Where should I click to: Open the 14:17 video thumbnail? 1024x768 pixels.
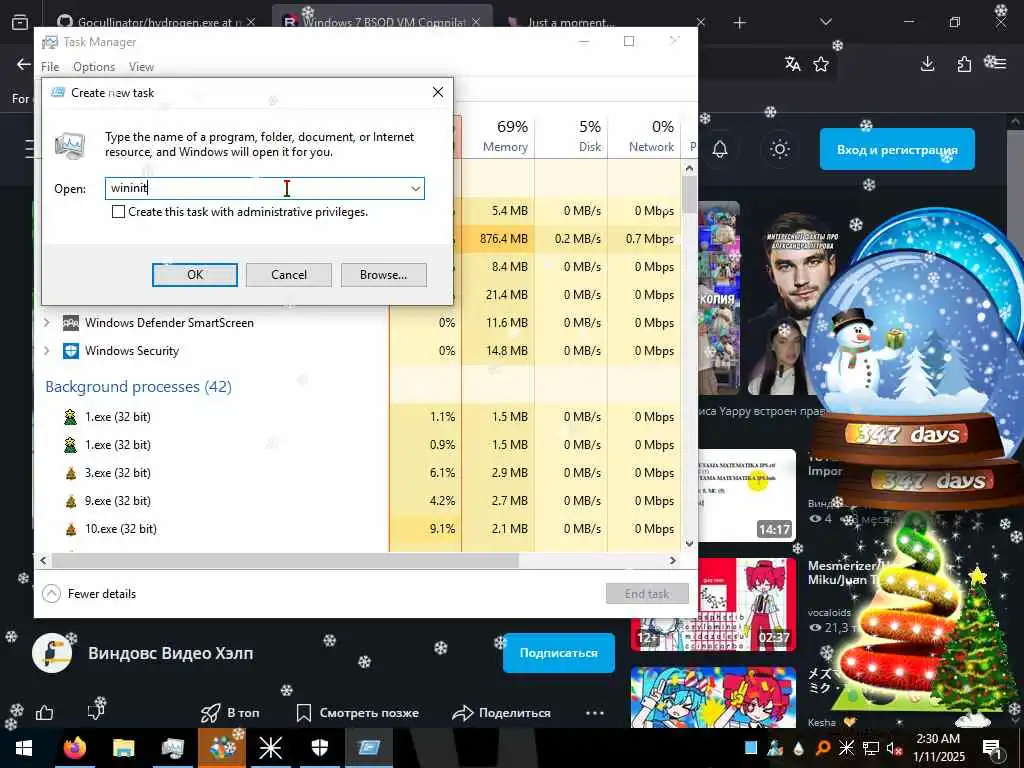[746, 495]
